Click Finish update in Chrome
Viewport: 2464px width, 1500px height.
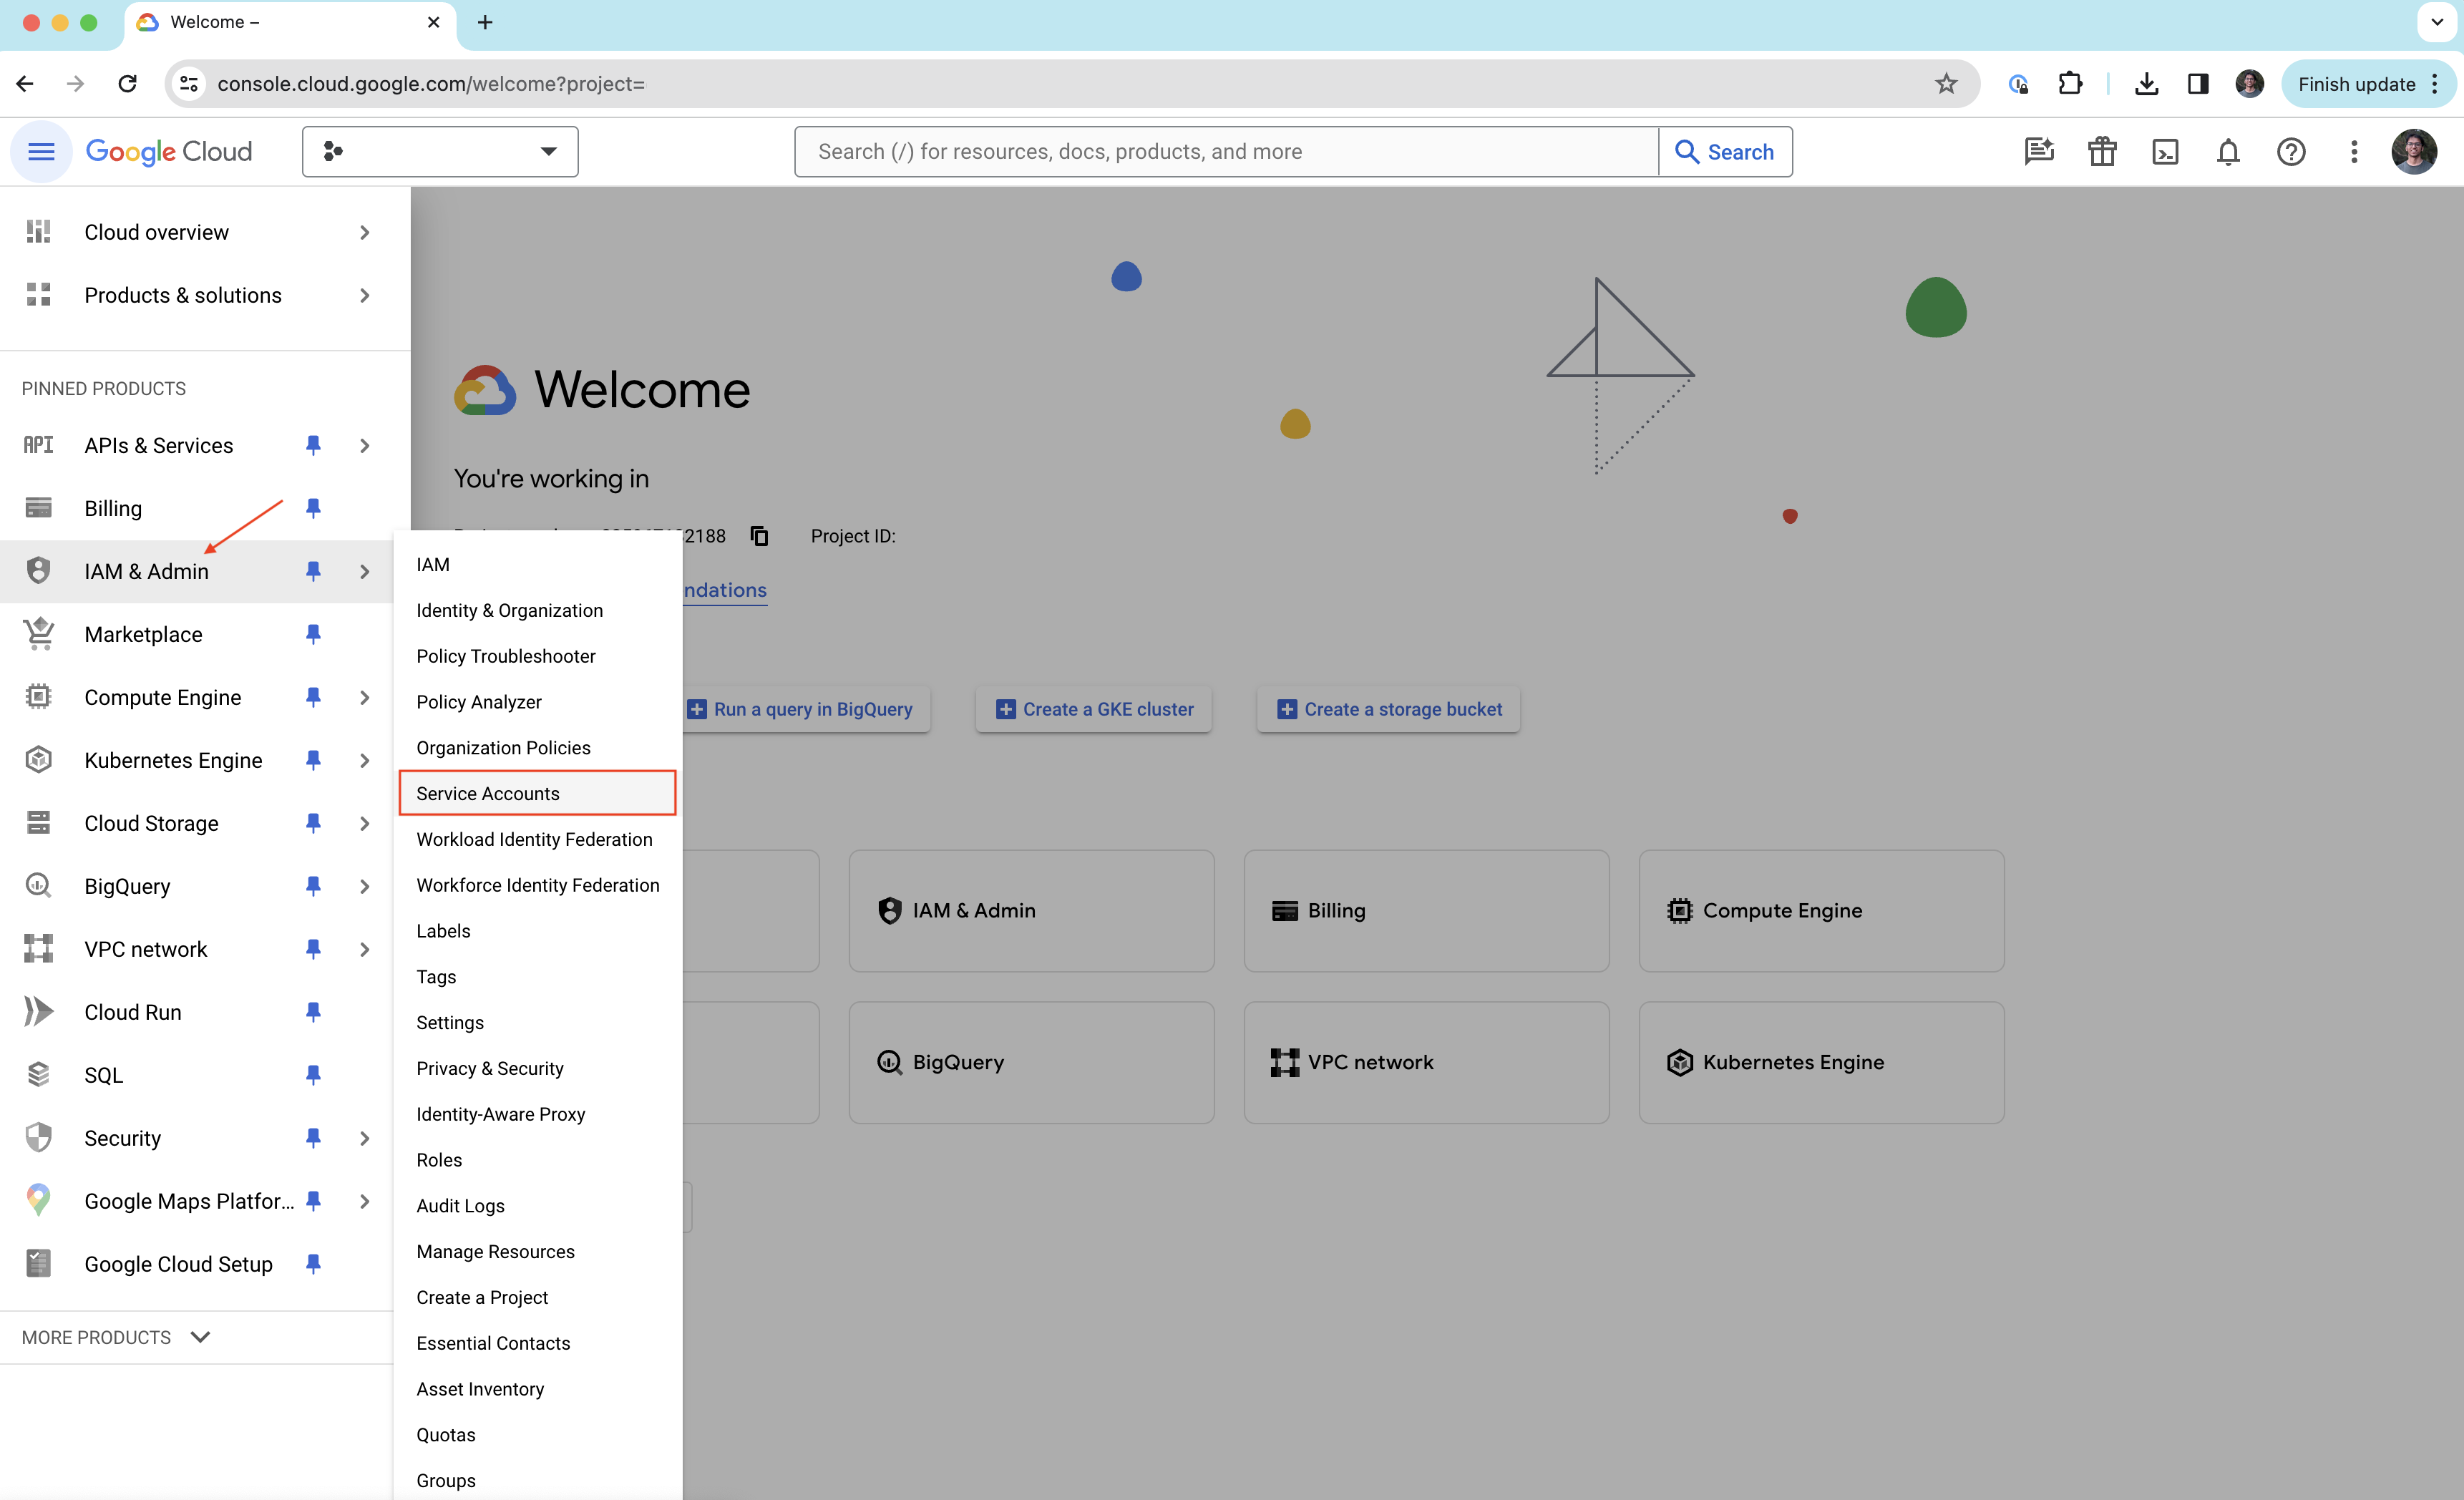tap(2368, 84)
